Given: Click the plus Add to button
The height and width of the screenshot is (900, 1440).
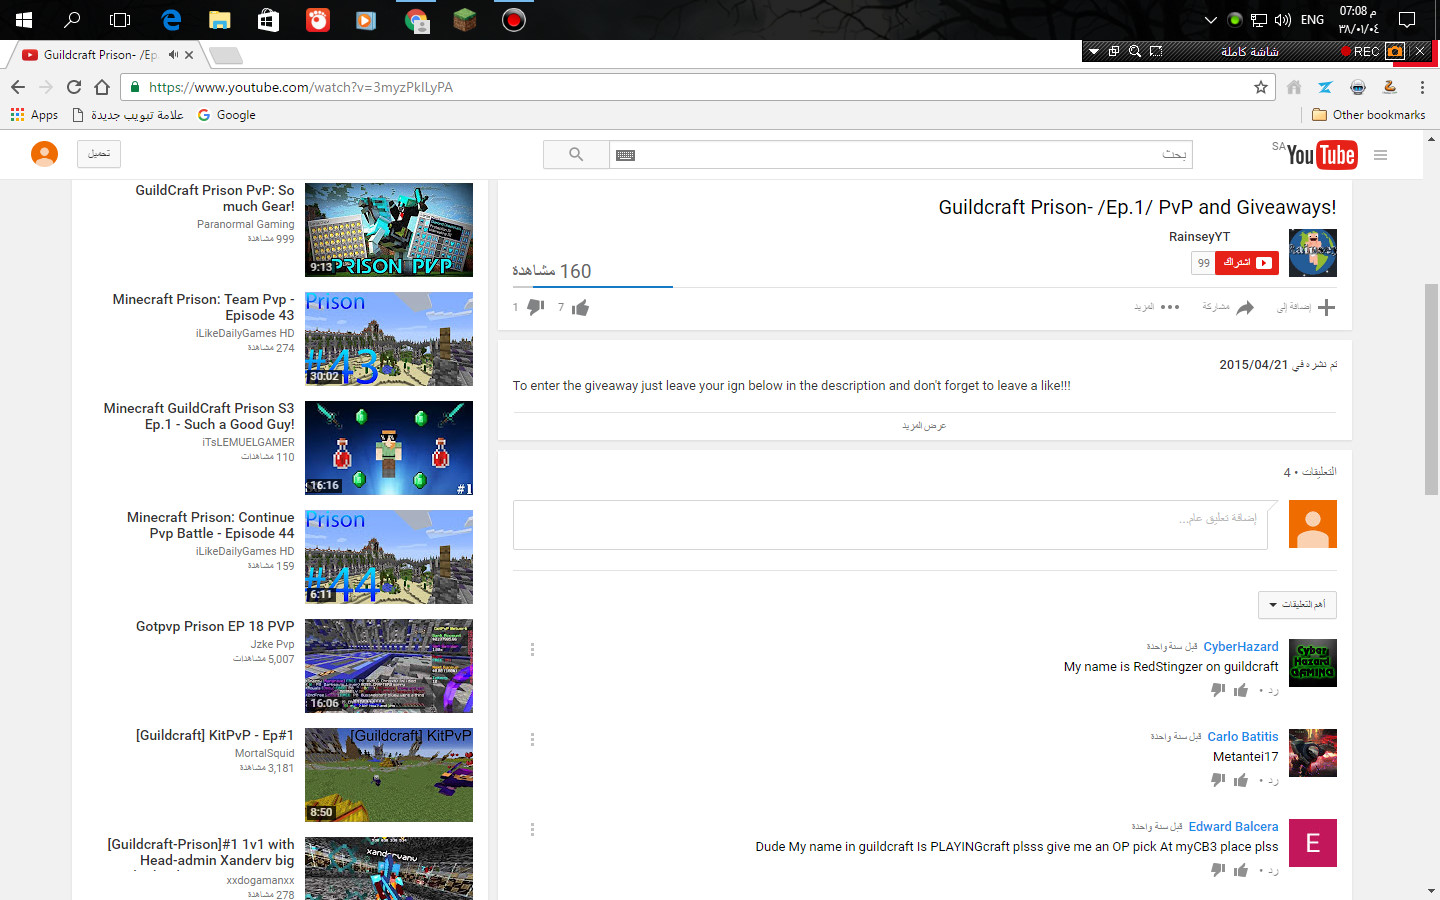Looking at the screenshot, I should coord(1306,307).
